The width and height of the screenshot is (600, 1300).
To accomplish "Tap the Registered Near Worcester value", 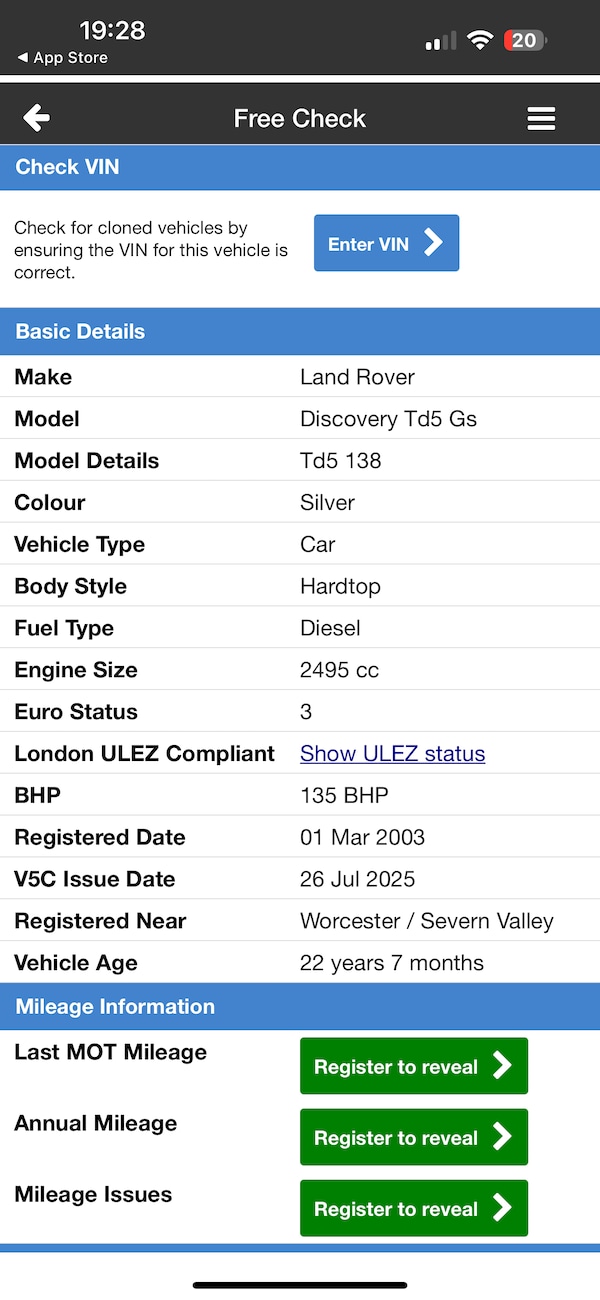I will pos(426,921).
